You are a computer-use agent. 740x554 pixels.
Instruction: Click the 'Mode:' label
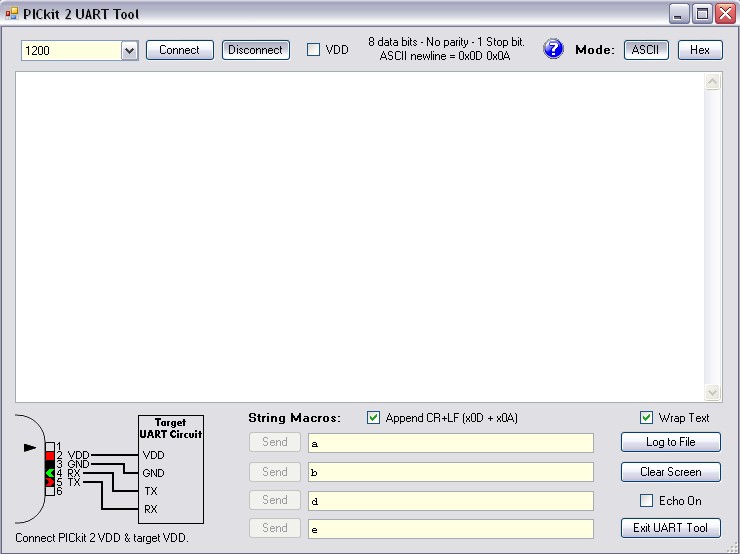(x=595, y=50)
